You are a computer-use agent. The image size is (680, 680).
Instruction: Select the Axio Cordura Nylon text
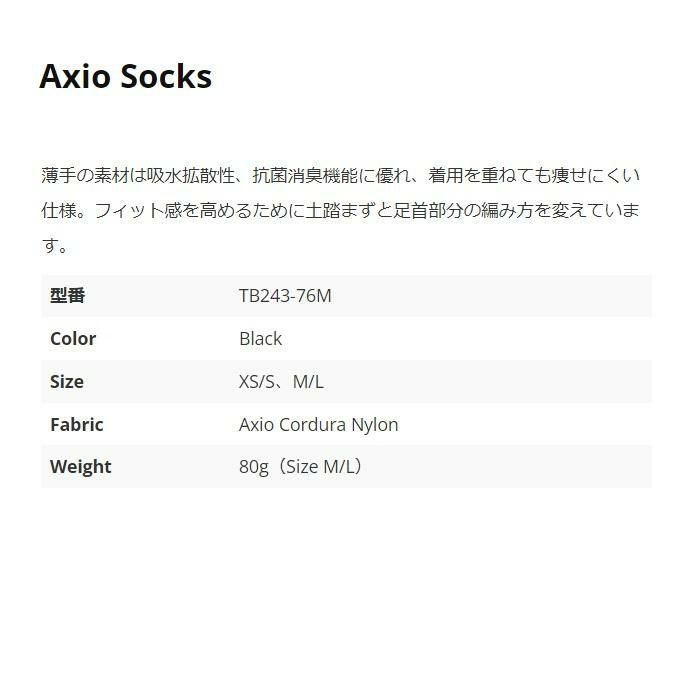click(318, 425)
